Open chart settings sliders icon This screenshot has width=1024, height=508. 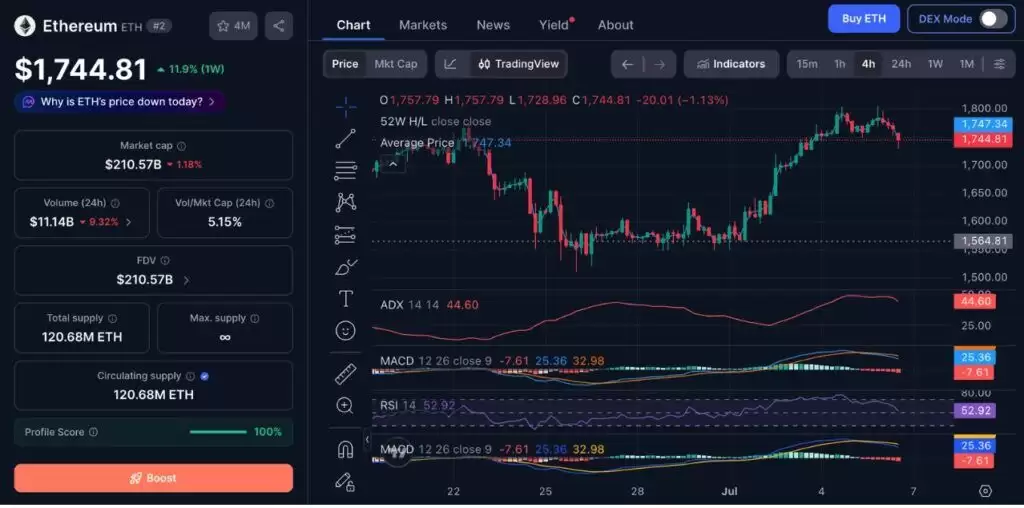pos(999,64)
